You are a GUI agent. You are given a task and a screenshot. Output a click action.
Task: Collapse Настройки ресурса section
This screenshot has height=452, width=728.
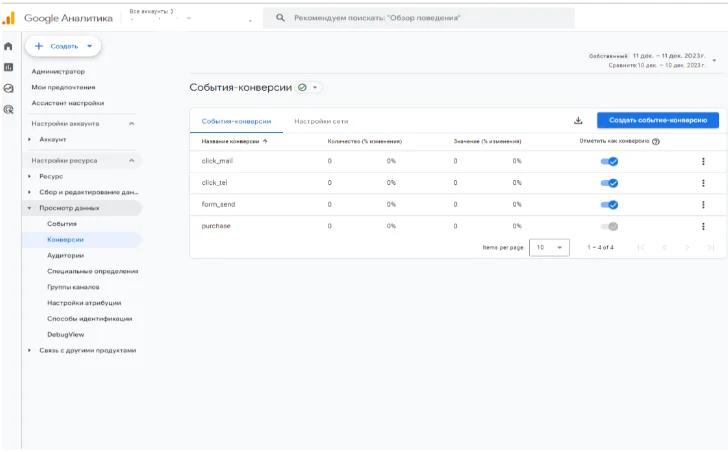[131, 160]
